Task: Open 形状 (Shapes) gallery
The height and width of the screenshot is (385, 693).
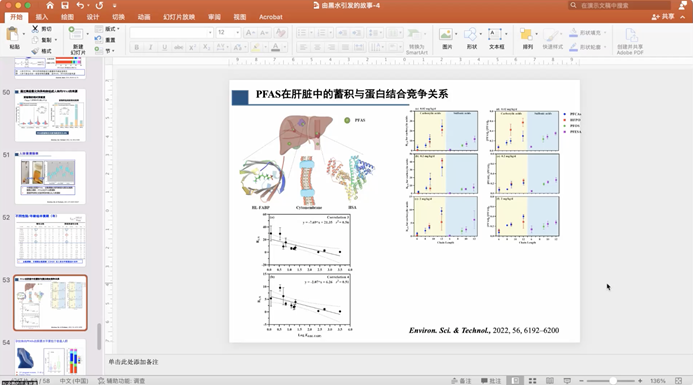Action: coord(471,38)
